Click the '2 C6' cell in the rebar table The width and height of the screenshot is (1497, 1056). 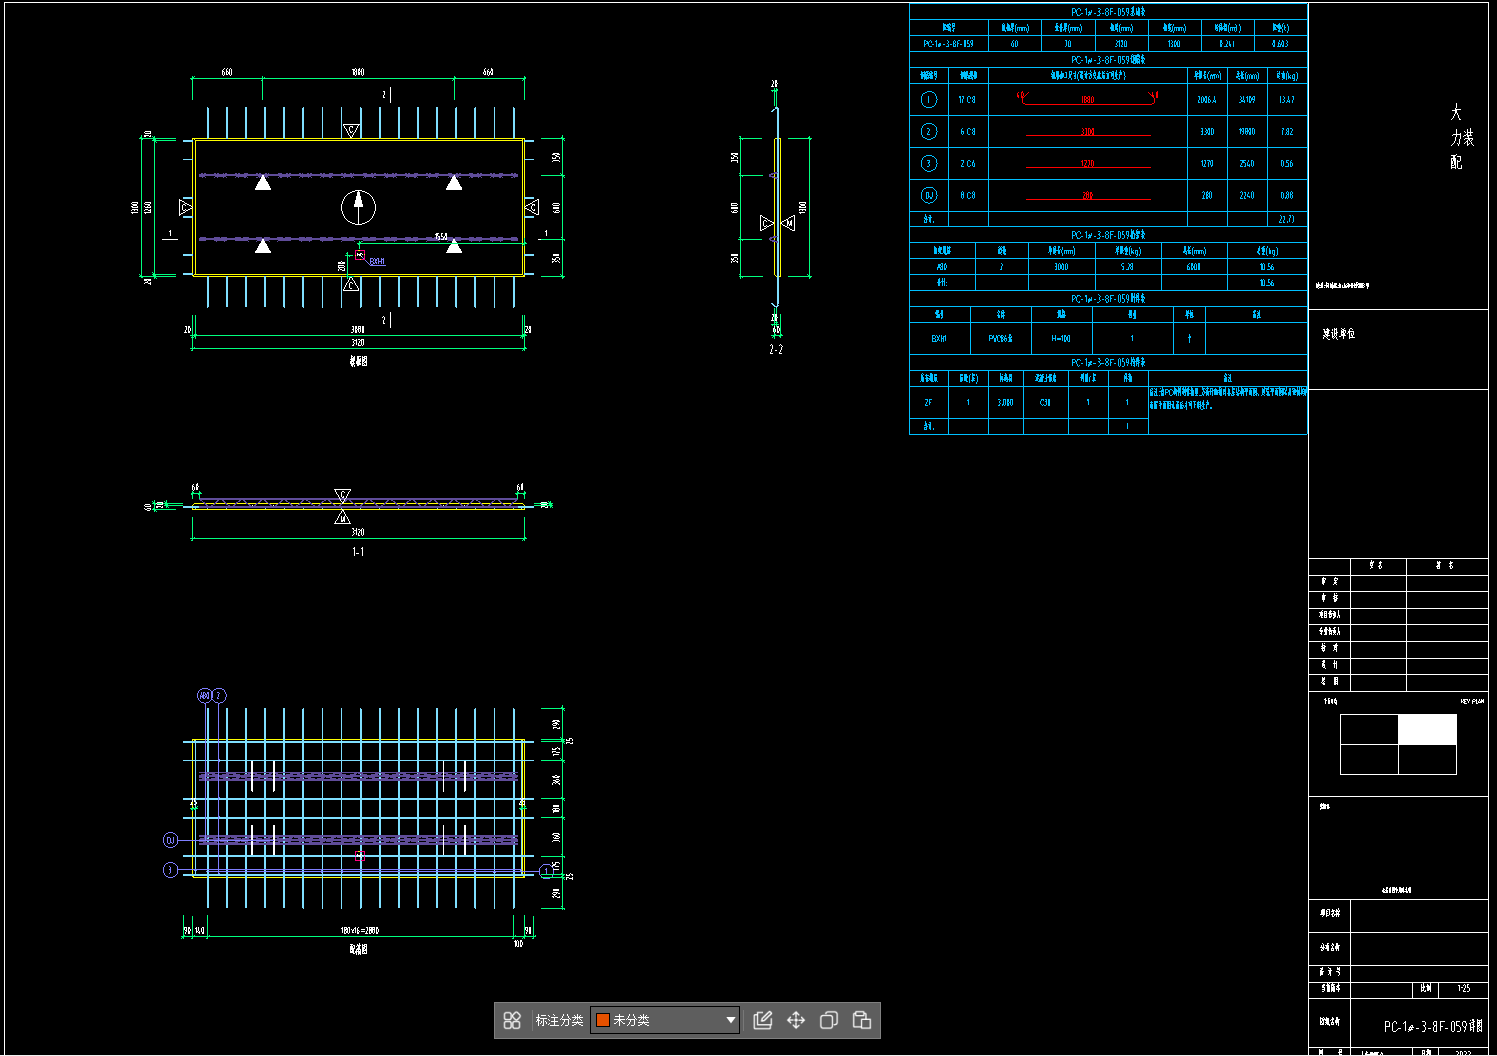coord(968,164)
